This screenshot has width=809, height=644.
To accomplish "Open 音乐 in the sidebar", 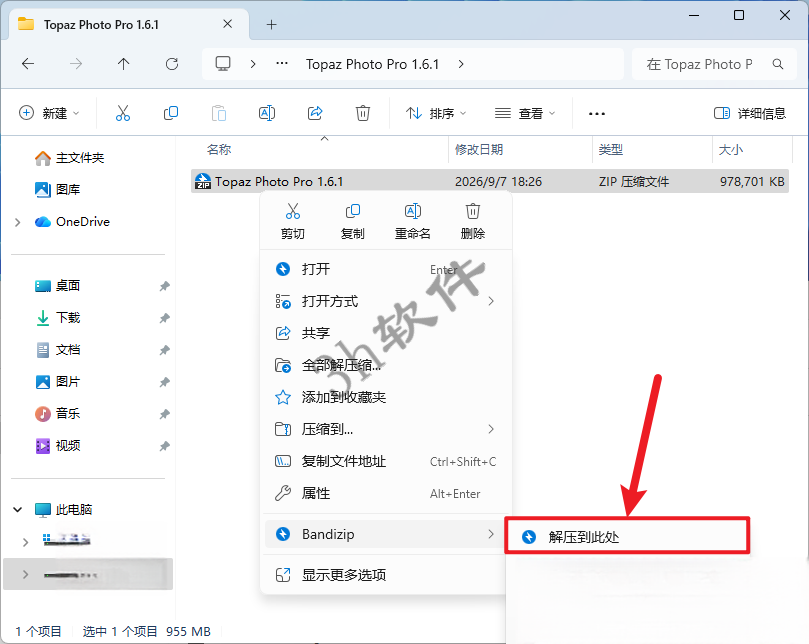I will pos(58,413).
